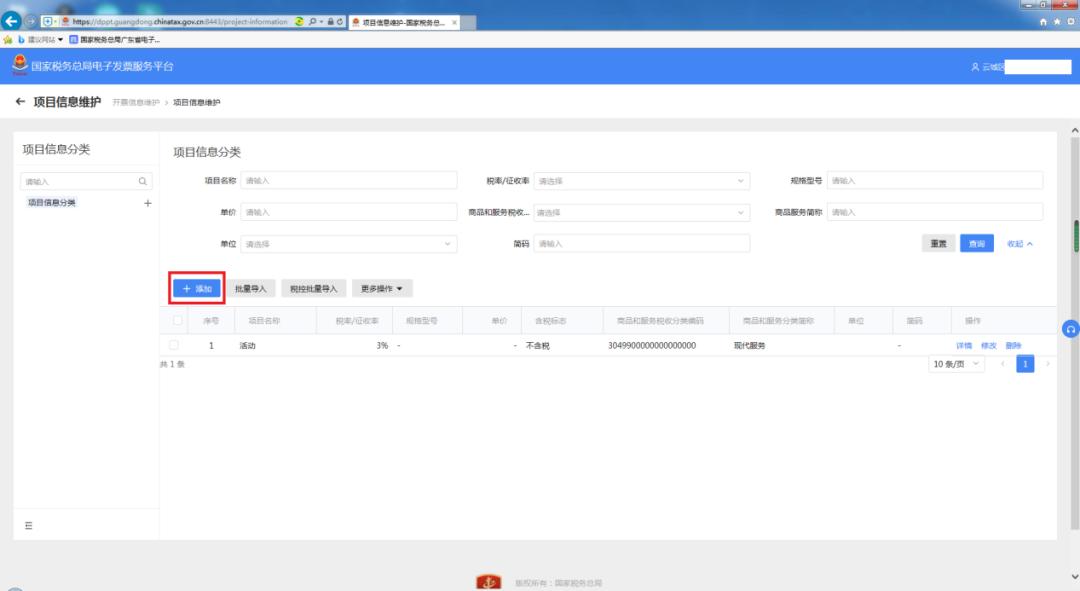The height and width of the screenshot is (591, 1080).
Task: Open the browser favorites star icon at top right
Action: [1057, 22]
